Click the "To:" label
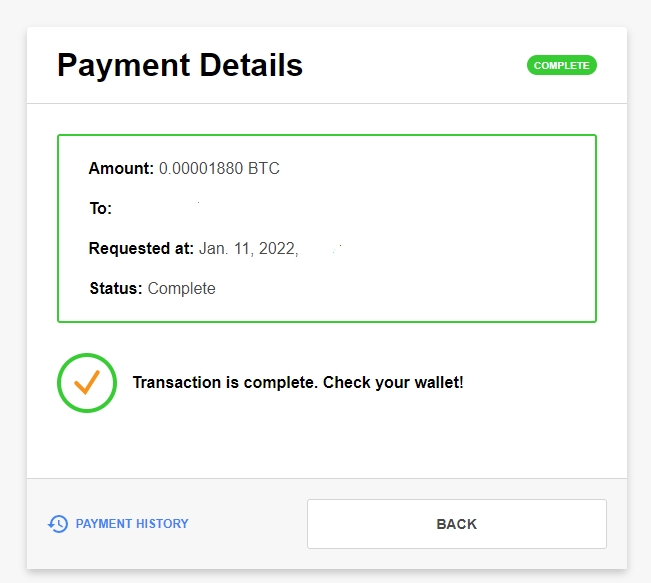Image resolution: width=651 pixels, height=583 pixels. (100, 209)
